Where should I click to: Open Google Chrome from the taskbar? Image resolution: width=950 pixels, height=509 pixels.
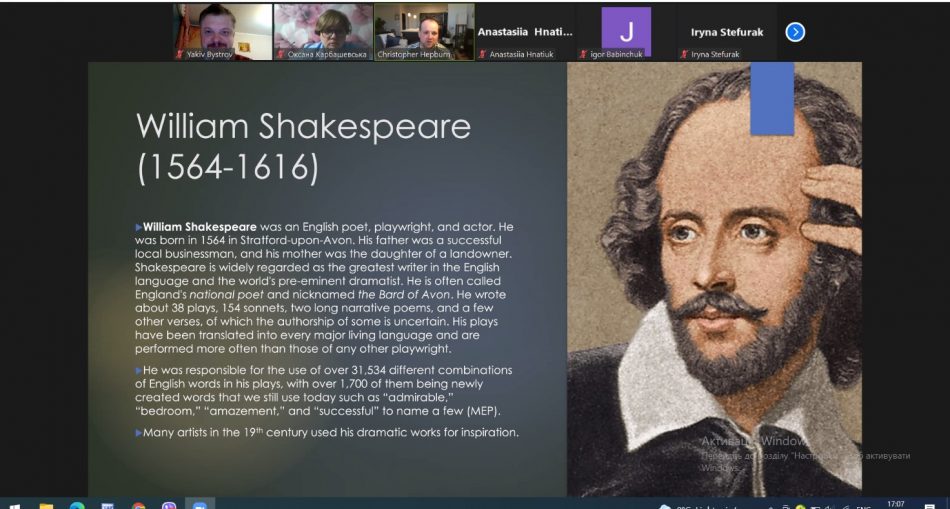click(138, 505)
